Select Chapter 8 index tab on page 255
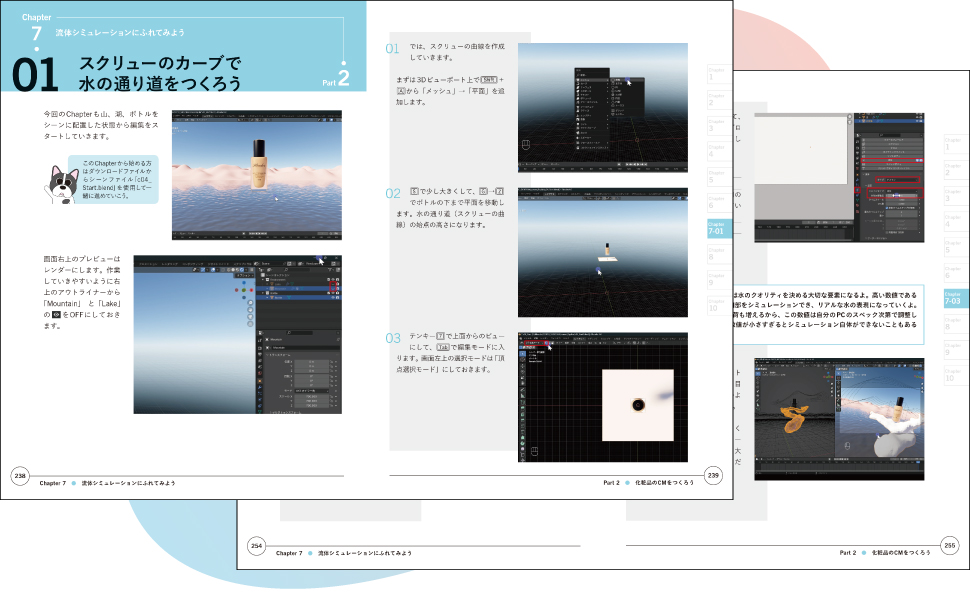 click(955, 325)
